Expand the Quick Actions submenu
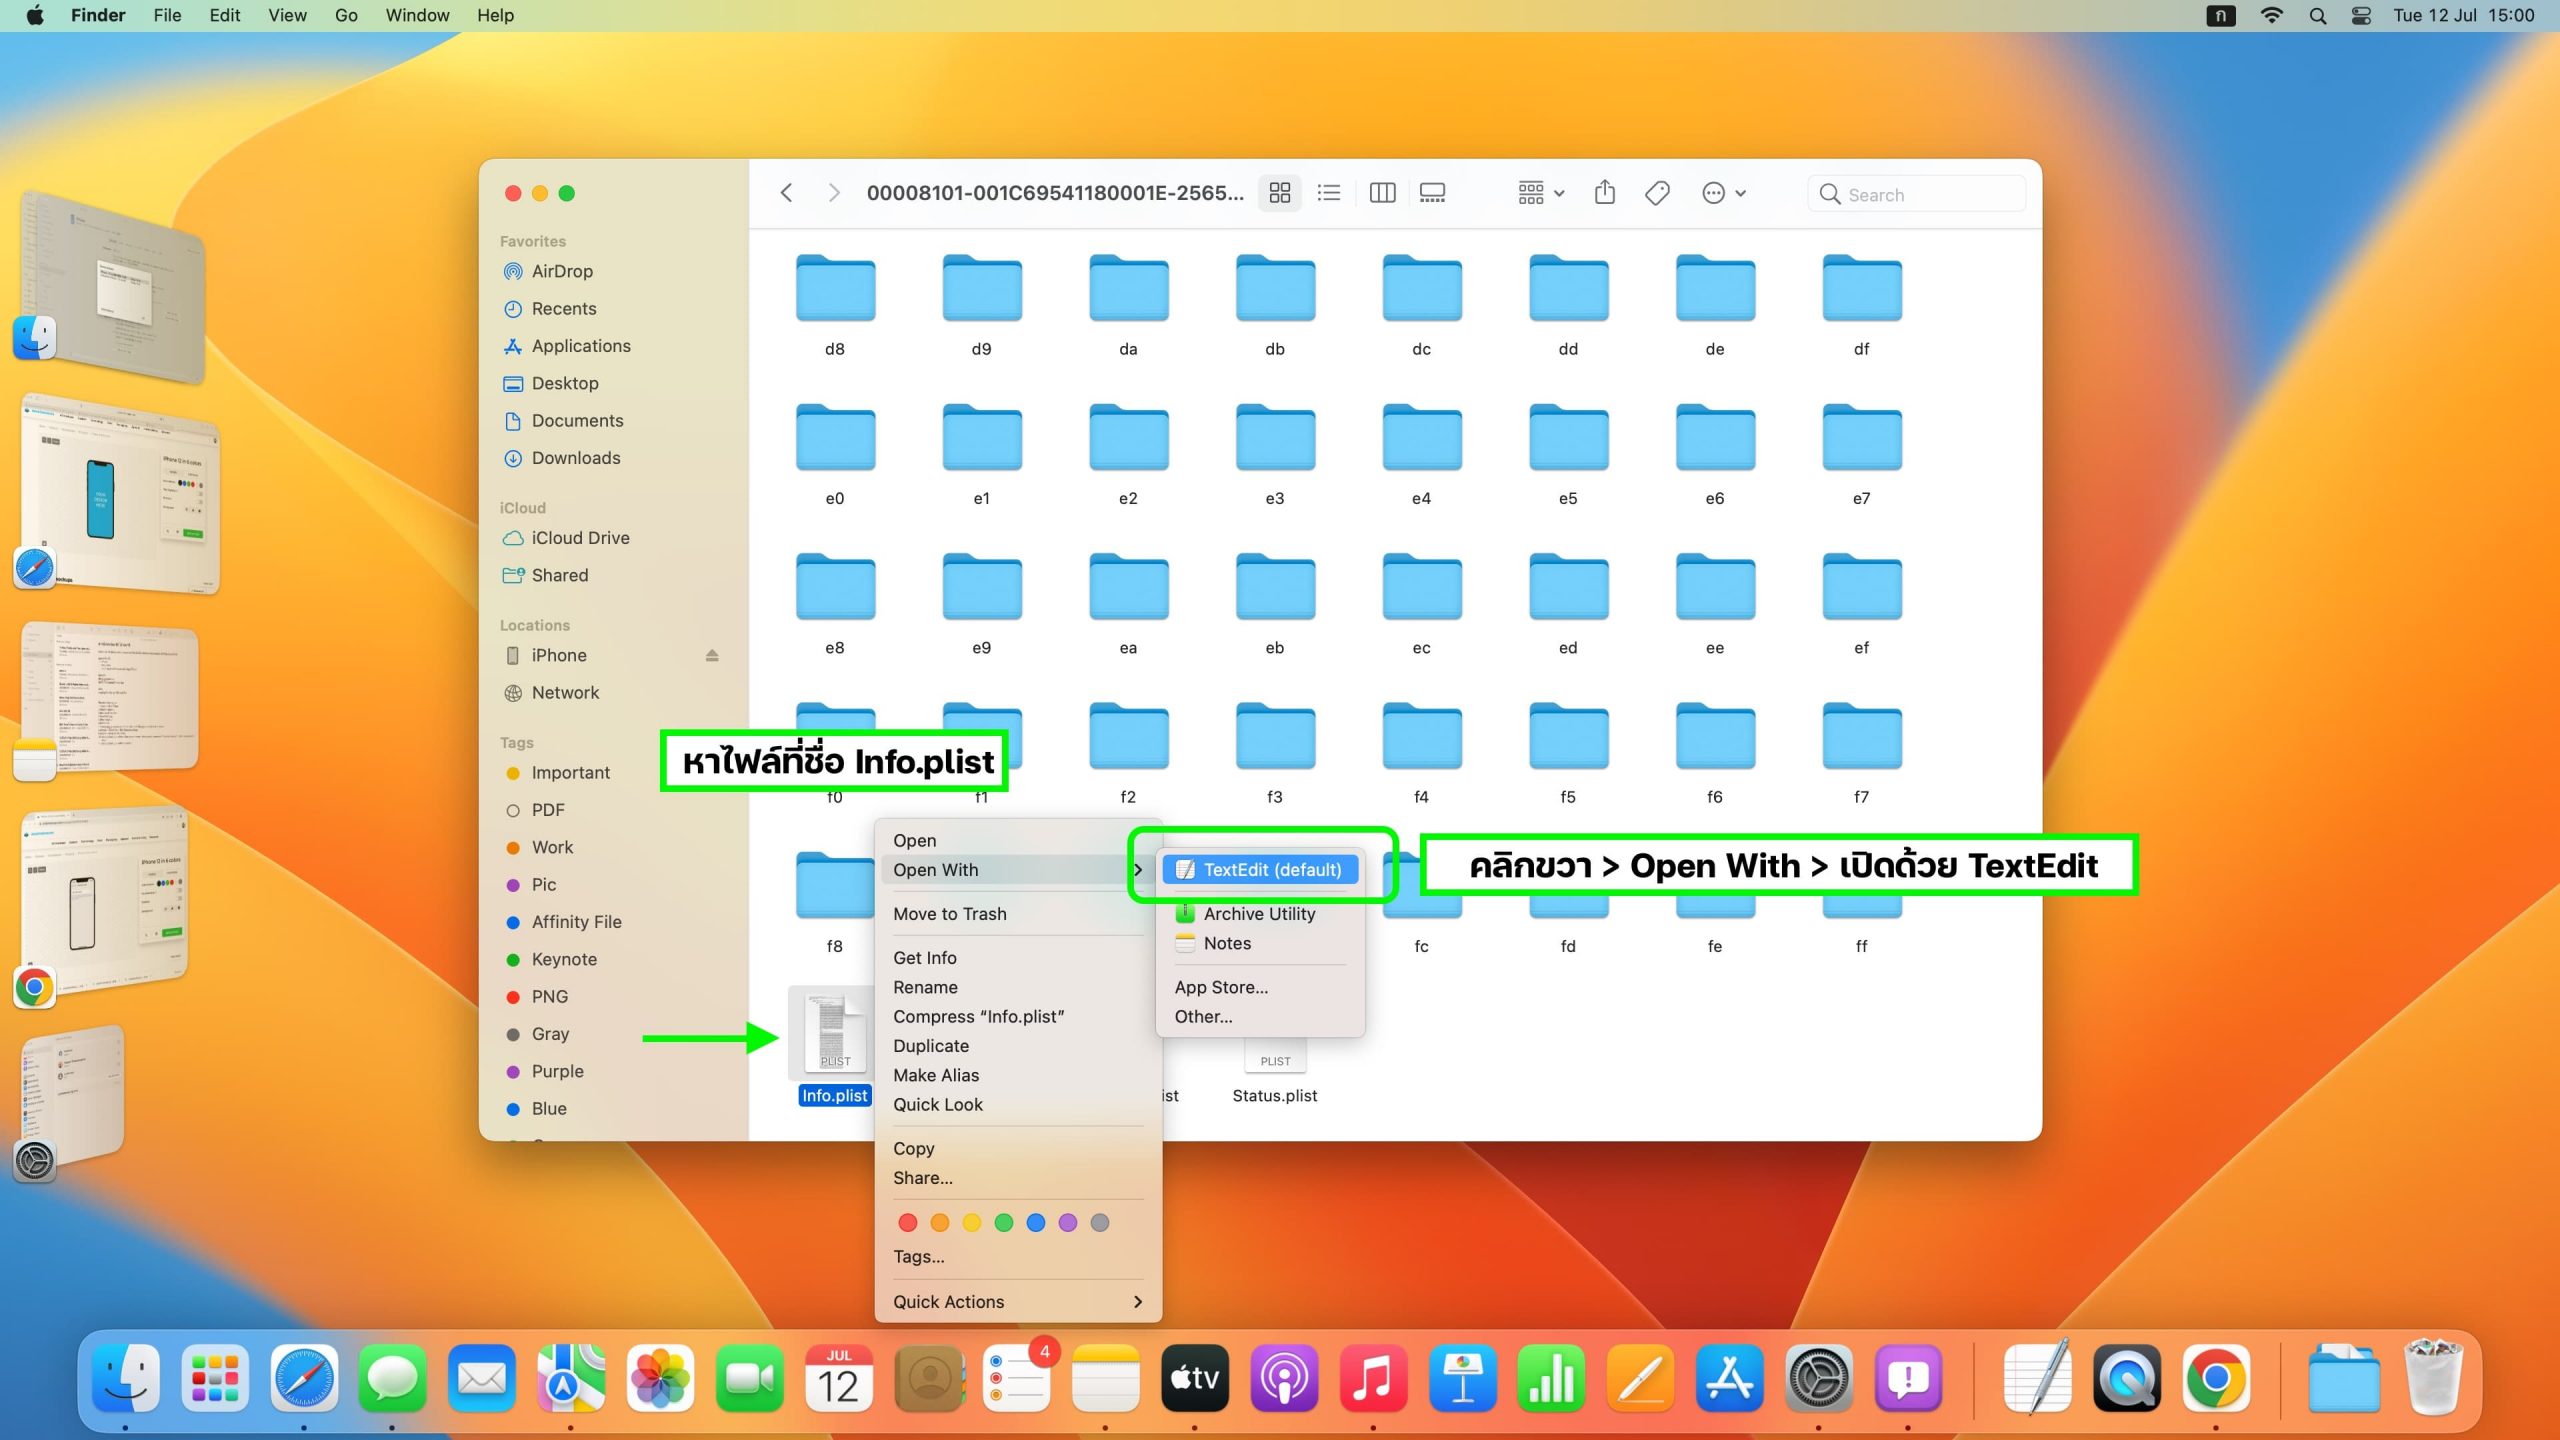2560x1440 pixels. click(x=1017, y=1301)
